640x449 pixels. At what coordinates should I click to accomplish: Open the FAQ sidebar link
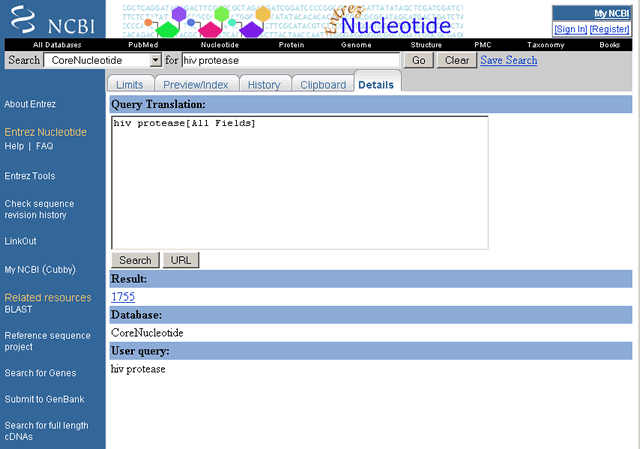click(44, 146)
